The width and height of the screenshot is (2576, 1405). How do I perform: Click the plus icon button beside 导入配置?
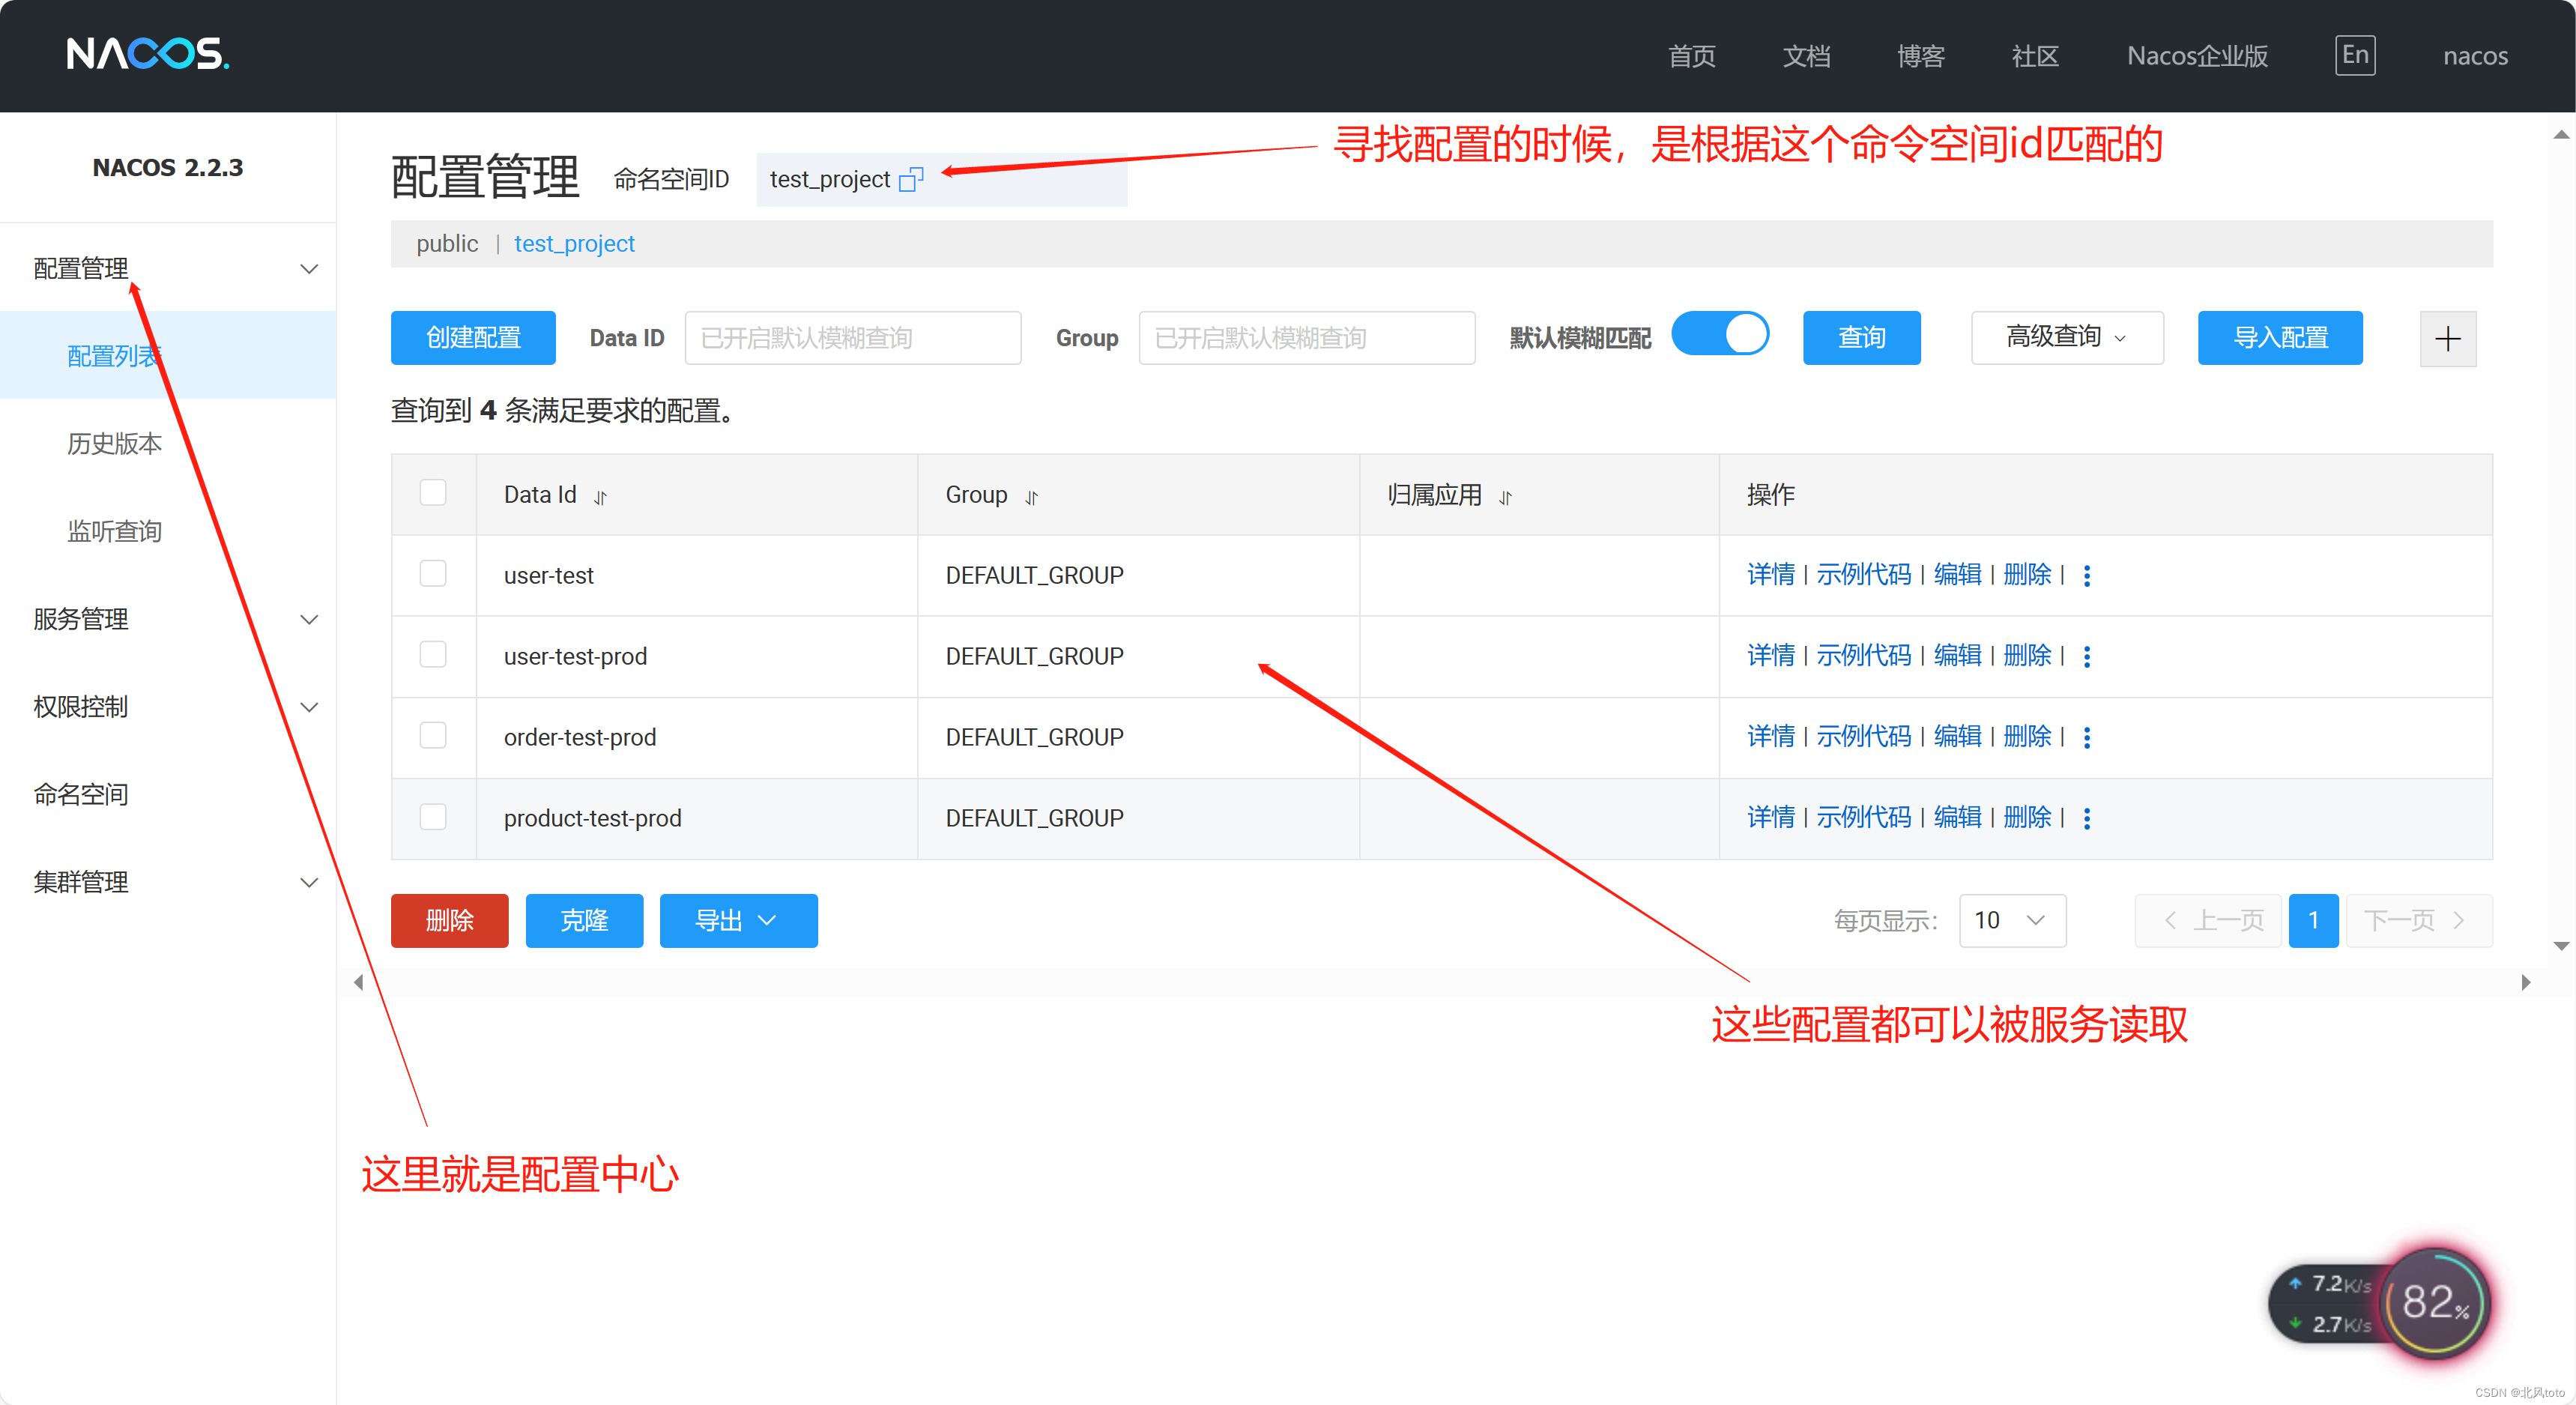coord(2447,338)
